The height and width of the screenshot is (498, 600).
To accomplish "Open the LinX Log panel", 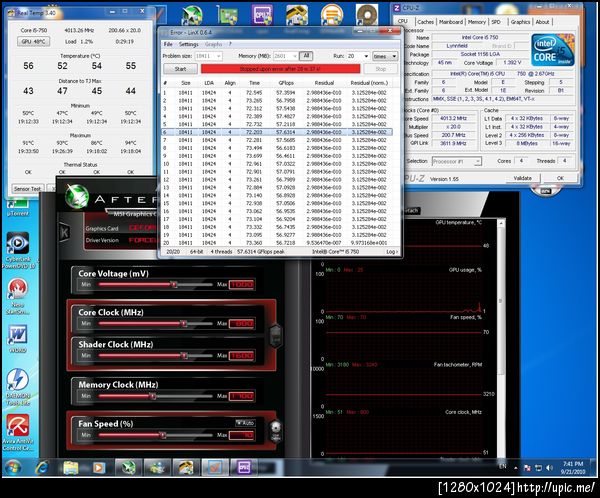I will point(392,252).
